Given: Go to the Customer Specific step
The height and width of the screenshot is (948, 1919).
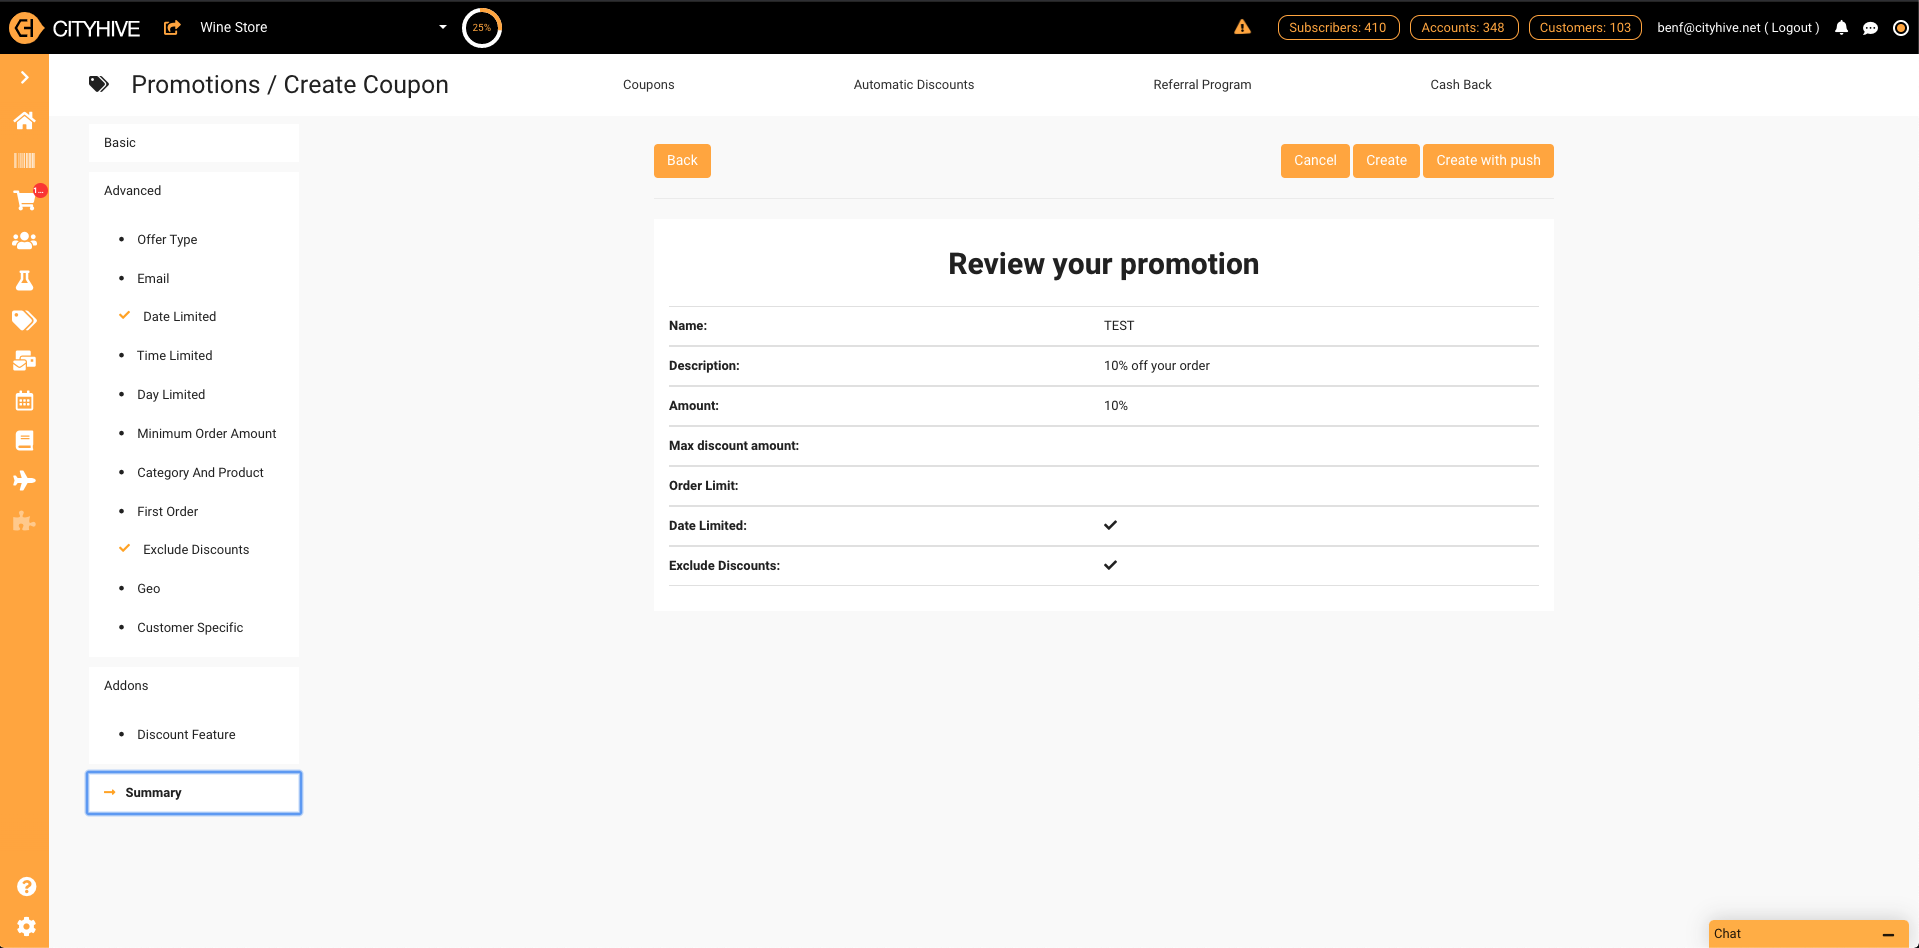Looking at the screenshot, I should pyautogui.click(x=190, y=628).
